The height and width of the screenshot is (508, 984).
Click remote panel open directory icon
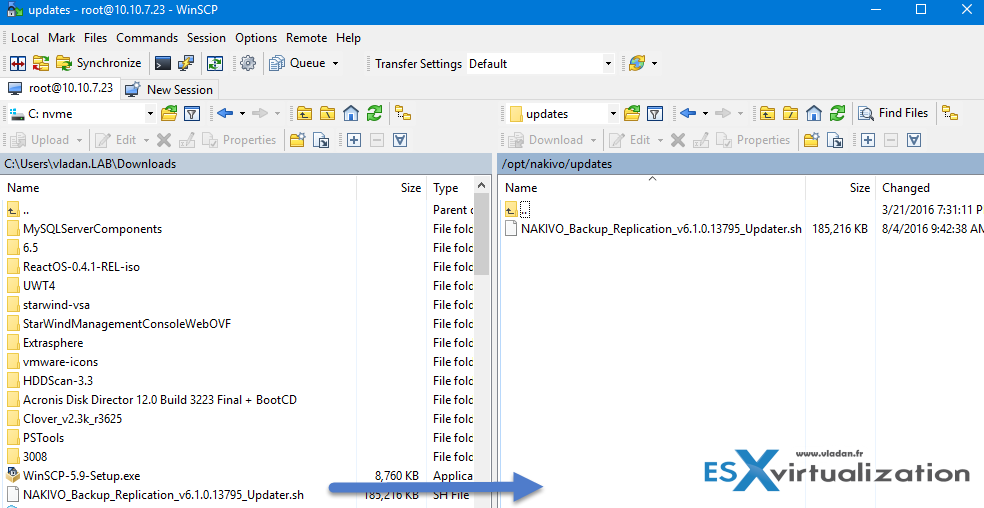pyautogui.click(x=632, y=113)
